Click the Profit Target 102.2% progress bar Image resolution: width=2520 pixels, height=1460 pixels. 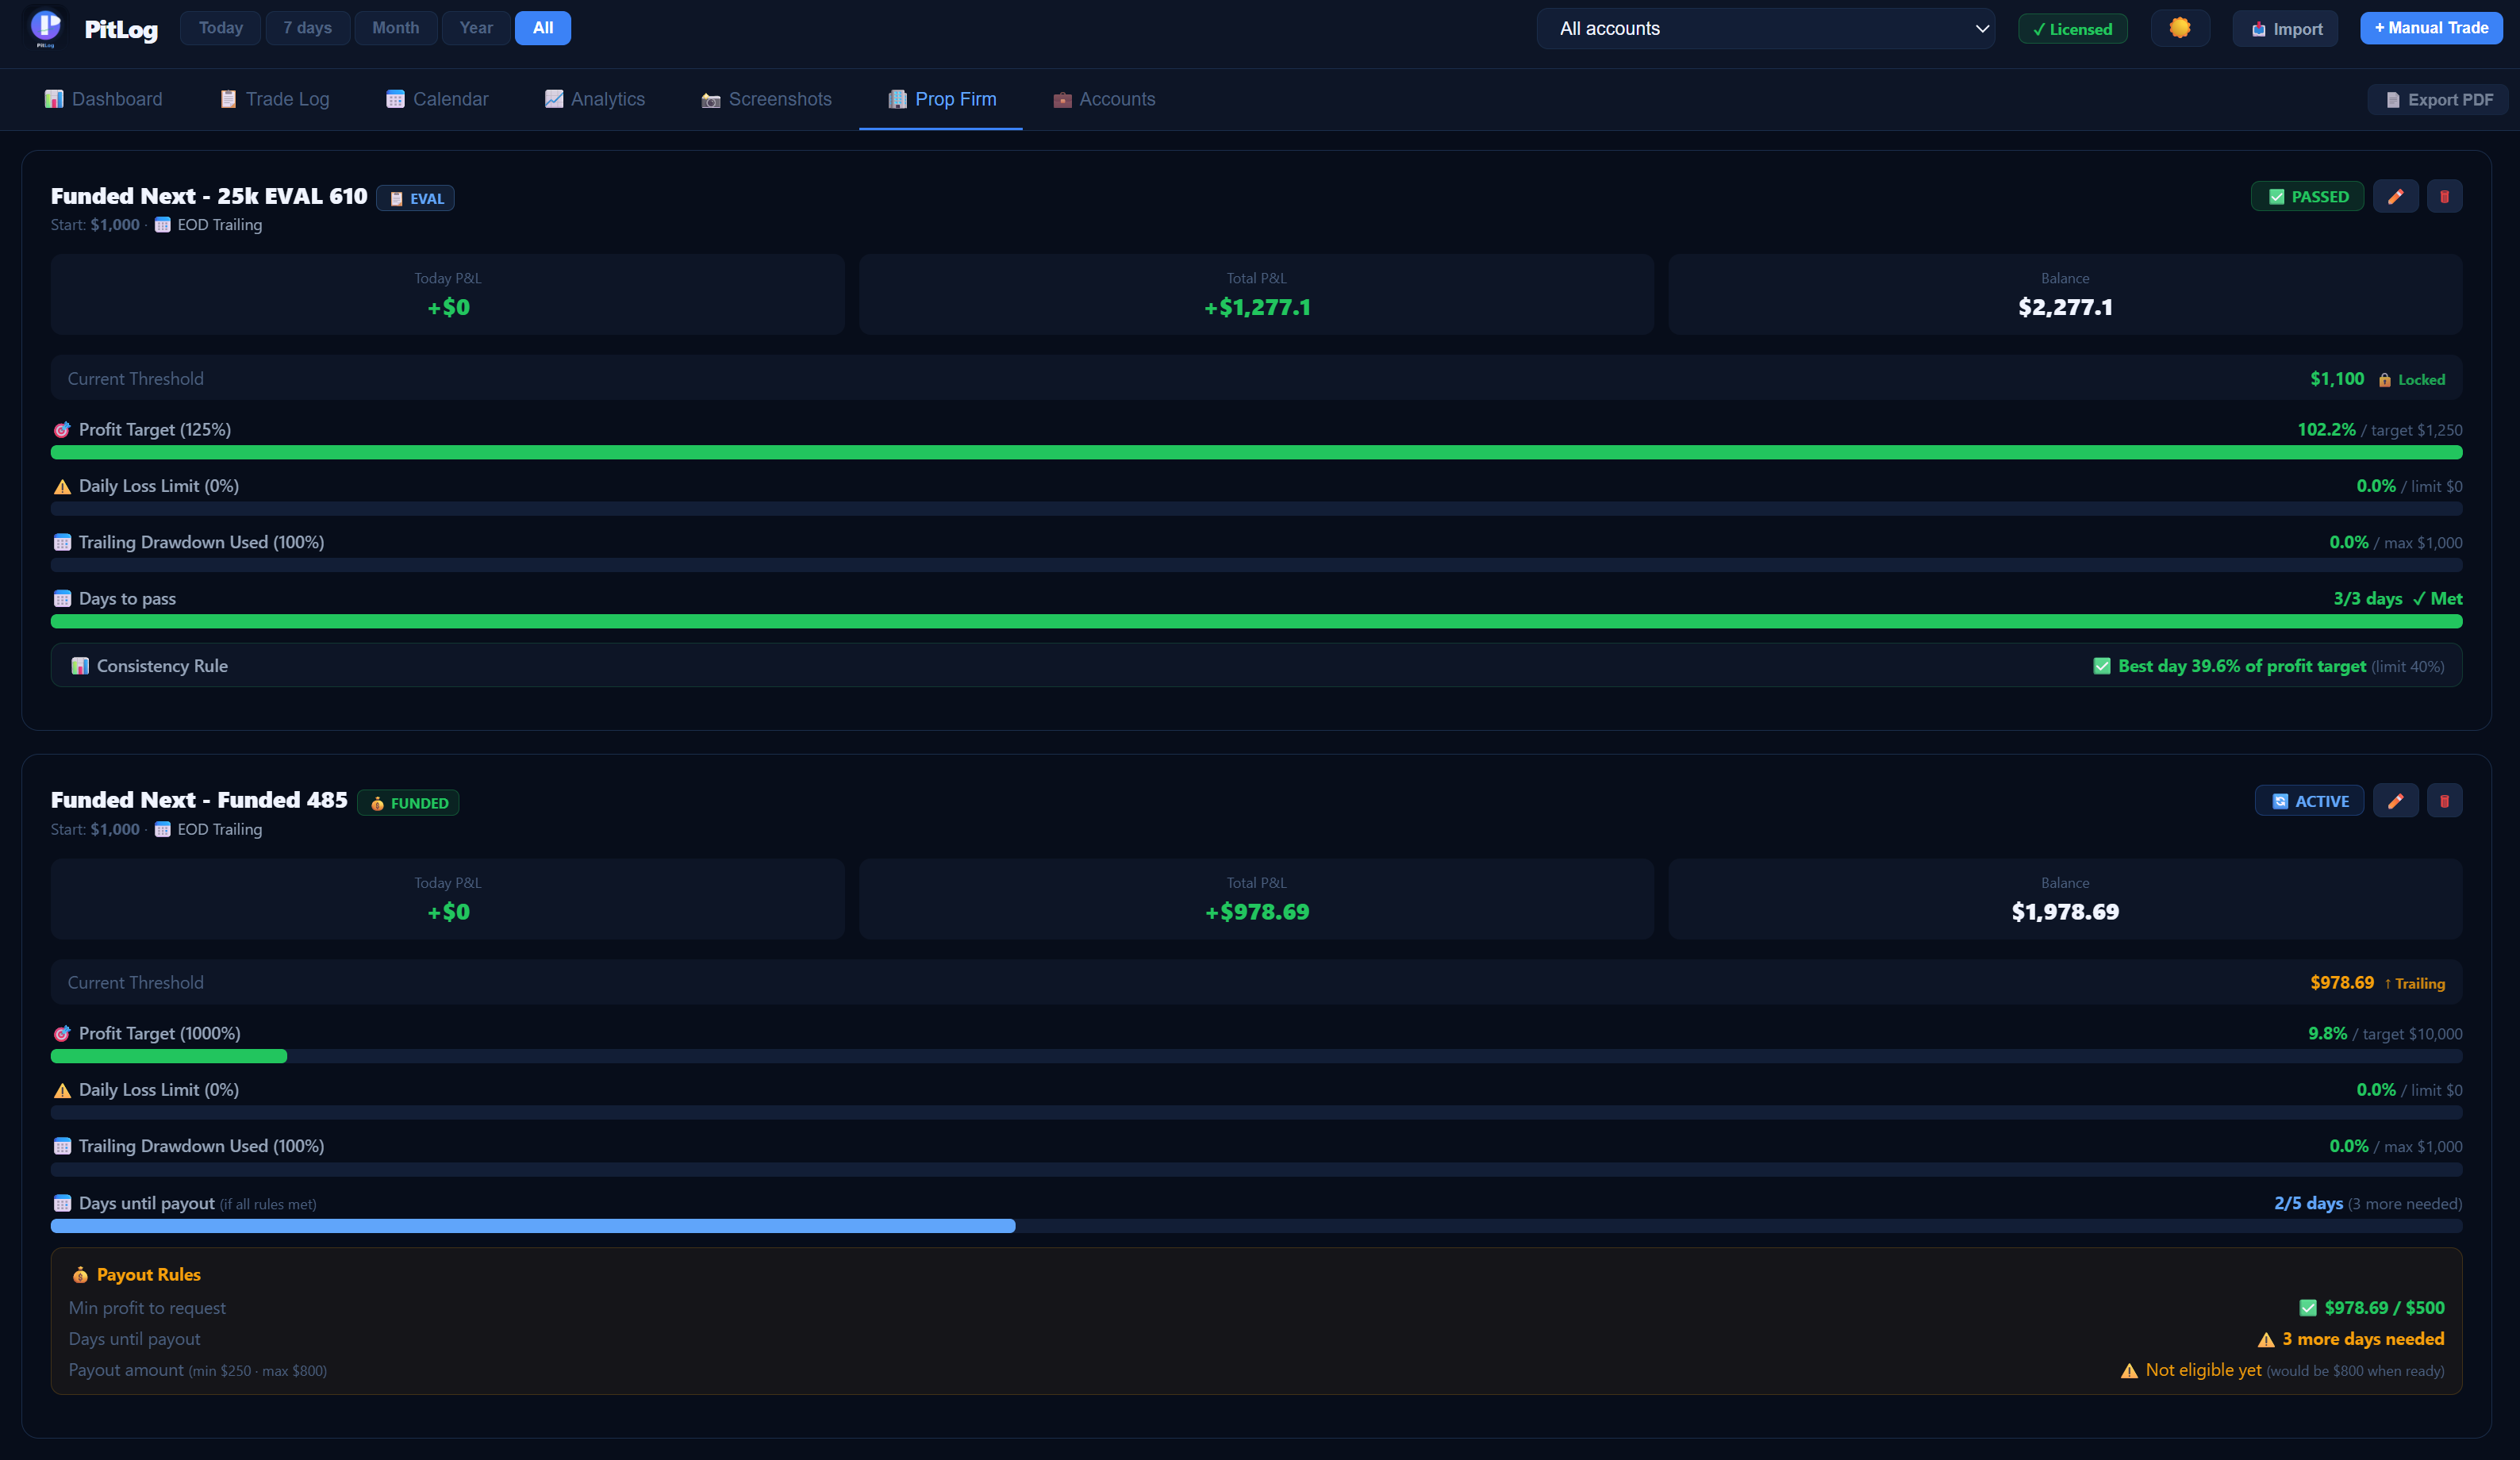(1256, 453)
